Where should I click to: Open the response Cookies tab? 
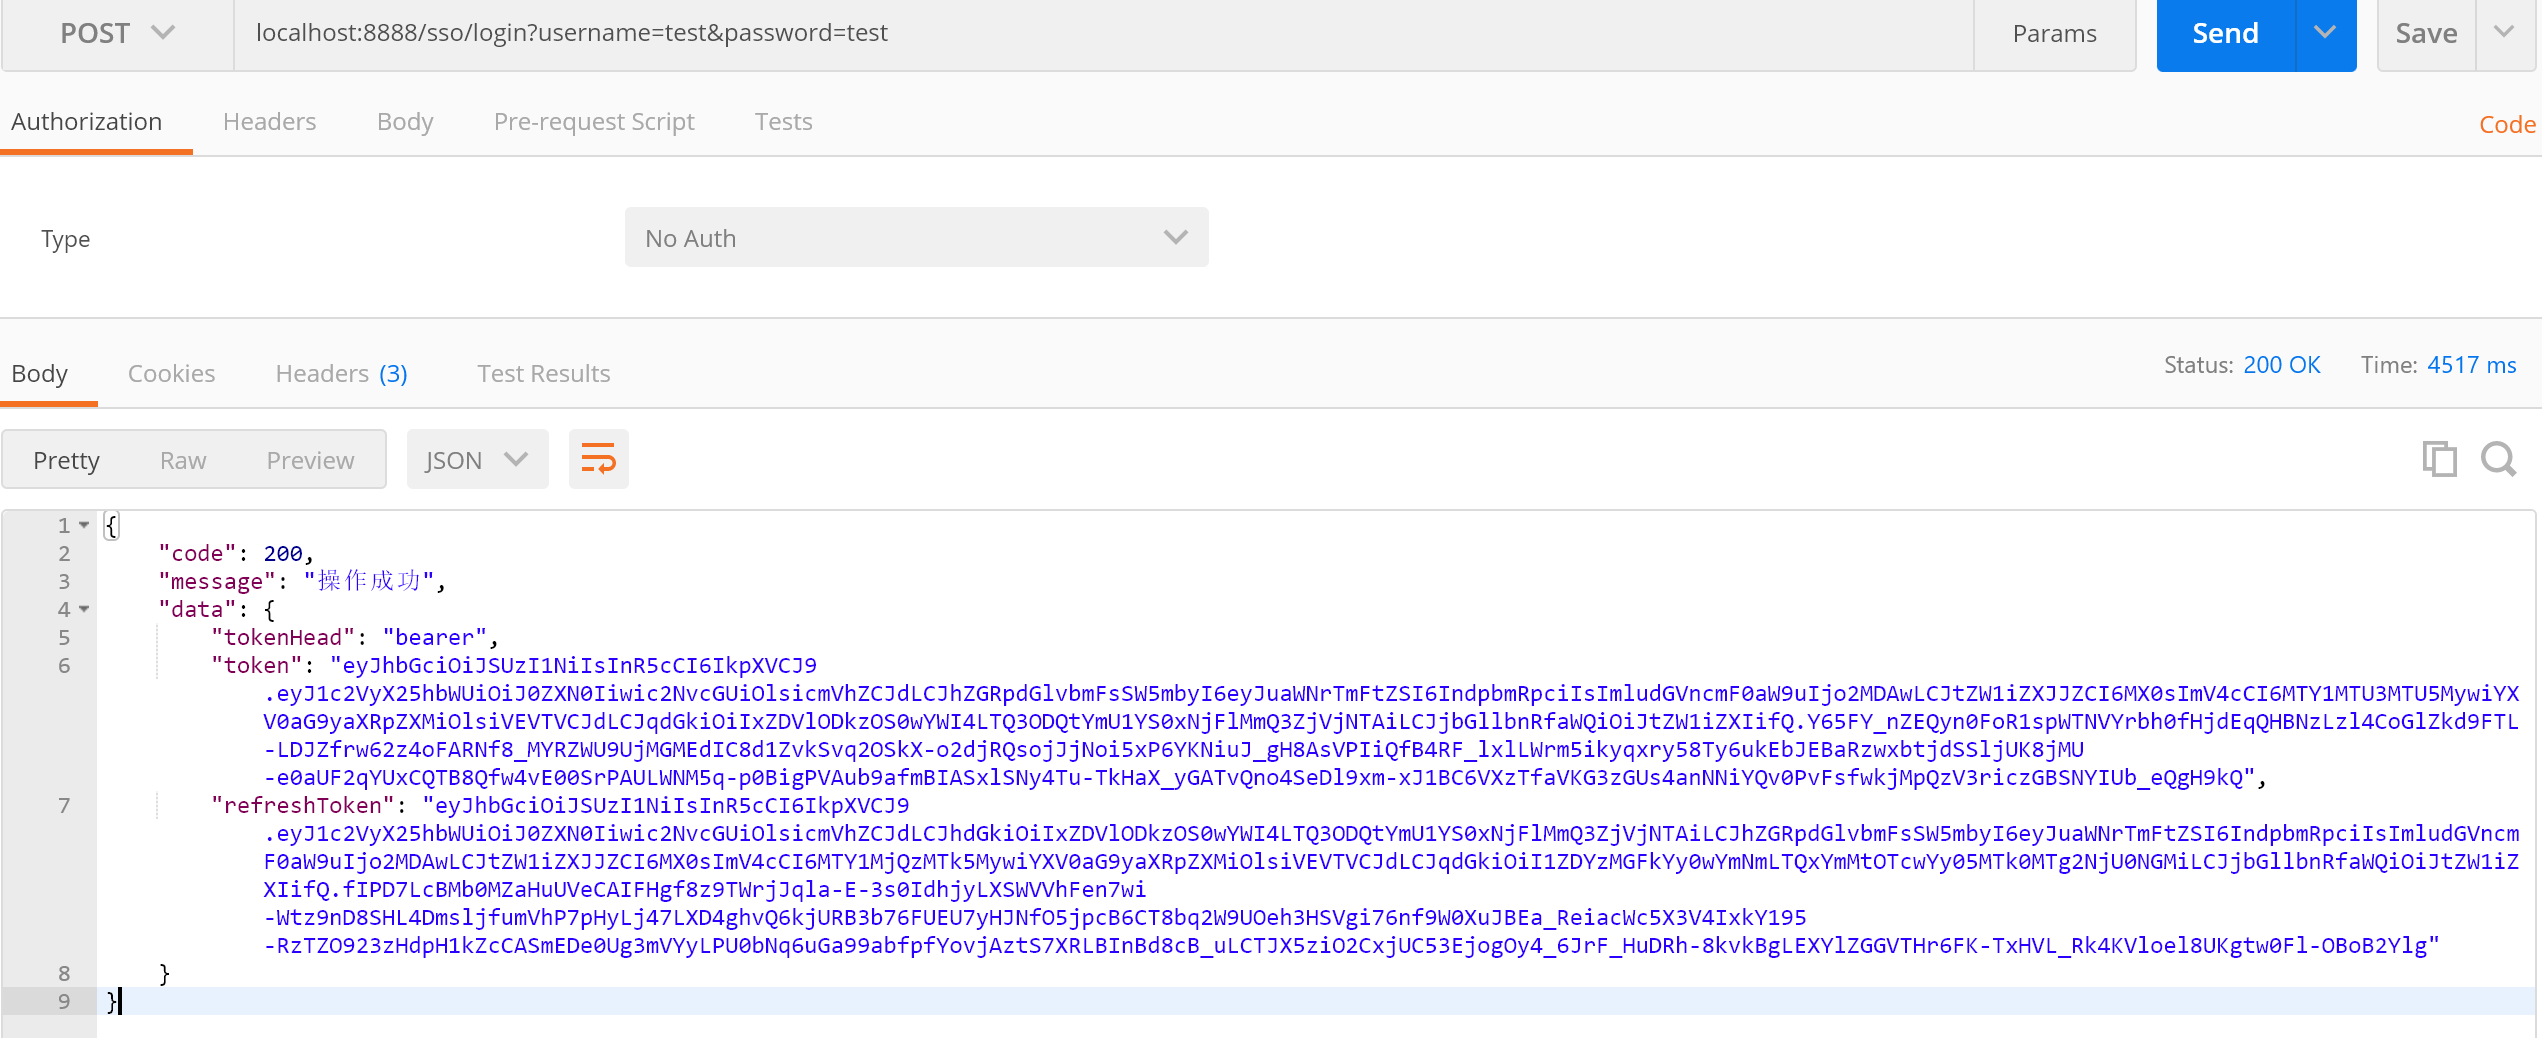point(171,374)
